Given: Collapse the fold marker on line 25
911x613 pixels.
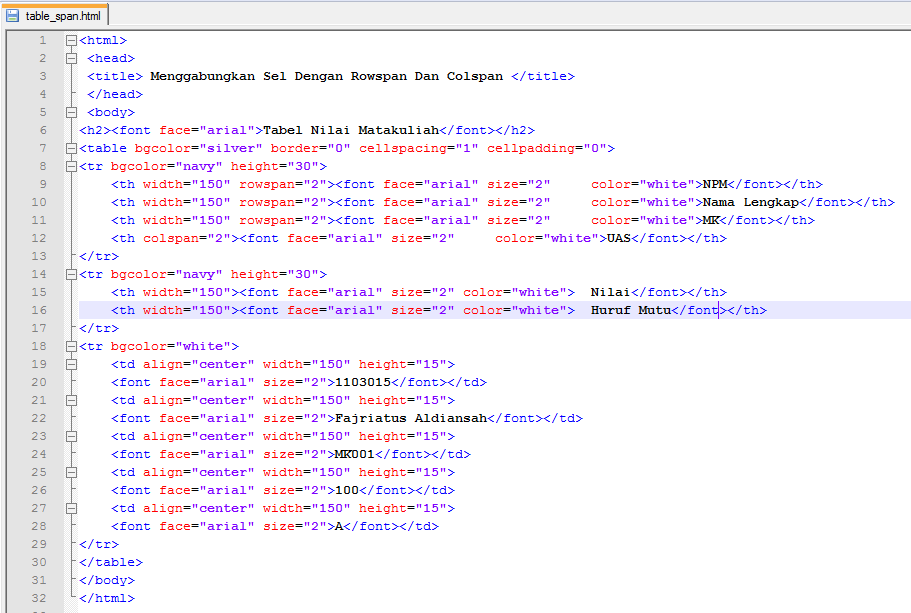Looking at the screenshot, I should 70,472.
